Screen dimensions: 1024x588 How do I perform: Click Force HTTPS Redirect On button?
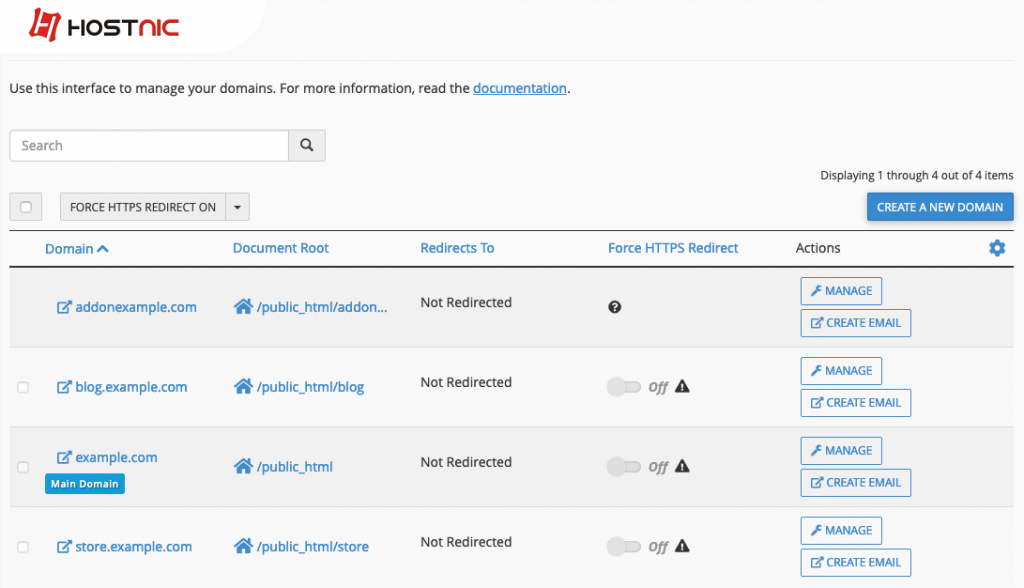(143, 207)
